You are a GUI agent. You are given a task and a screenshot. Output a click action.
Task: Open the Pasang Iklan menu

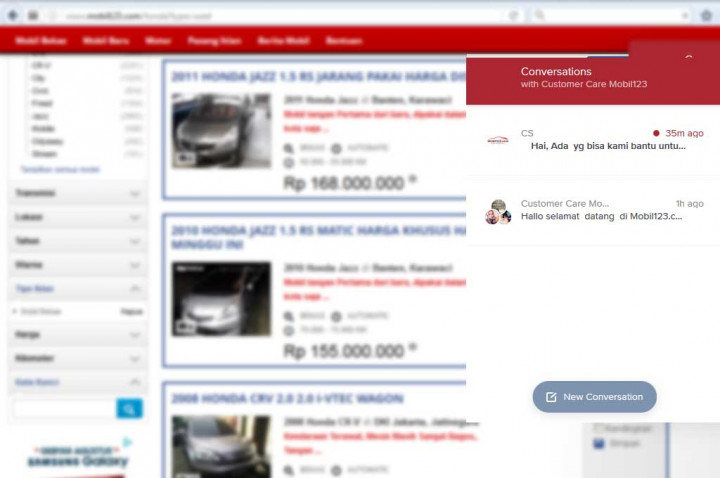point(214,41)
